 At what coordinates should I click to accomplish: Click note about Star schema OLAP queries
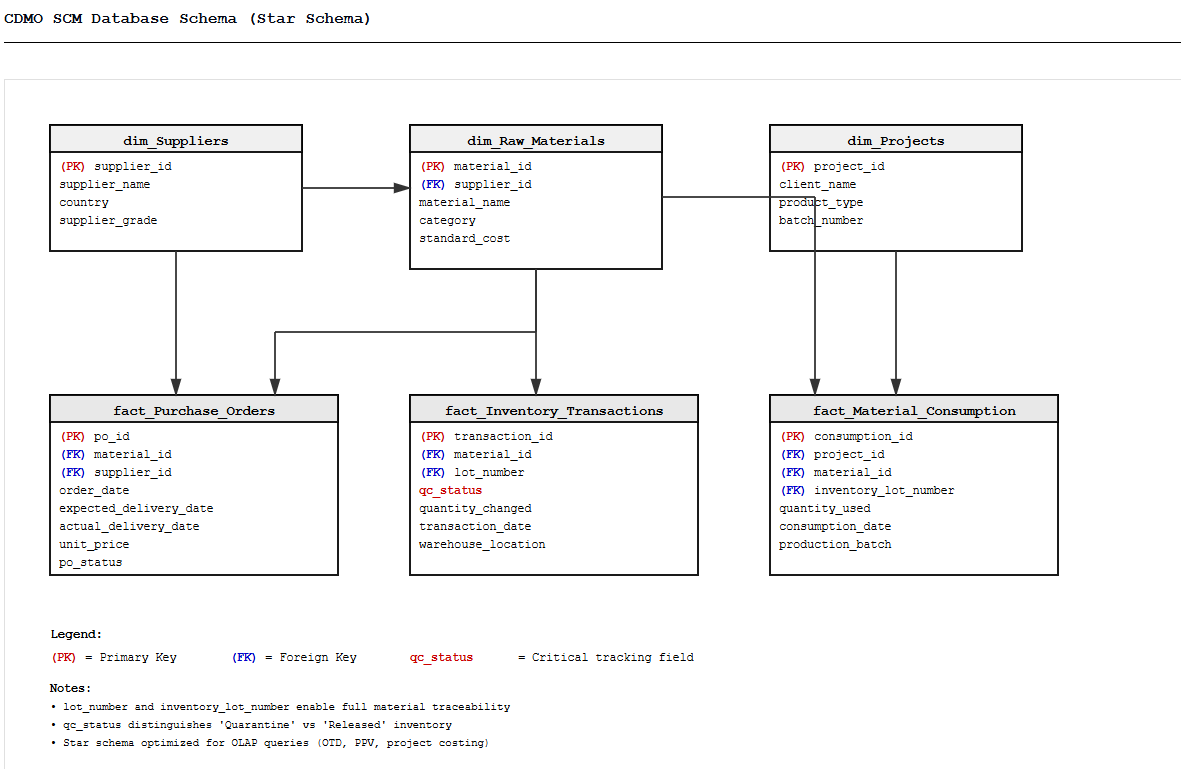pyautogui.click(x=270, y=743)
